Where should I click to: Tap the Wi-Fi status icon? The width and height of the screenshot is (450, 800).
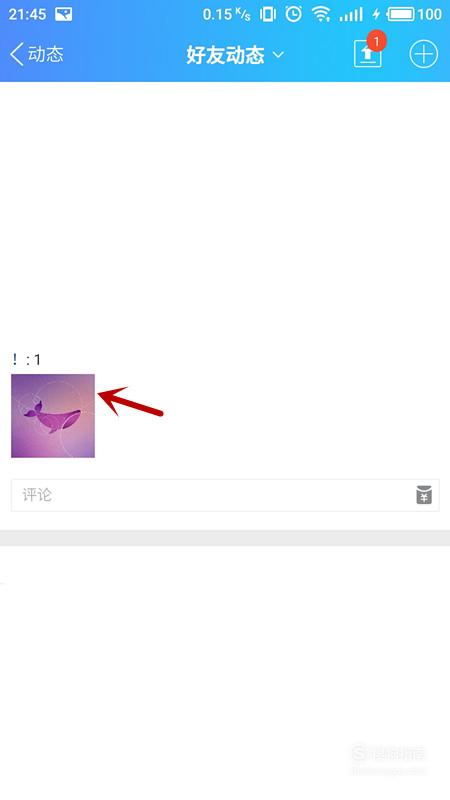coord(321,14)
